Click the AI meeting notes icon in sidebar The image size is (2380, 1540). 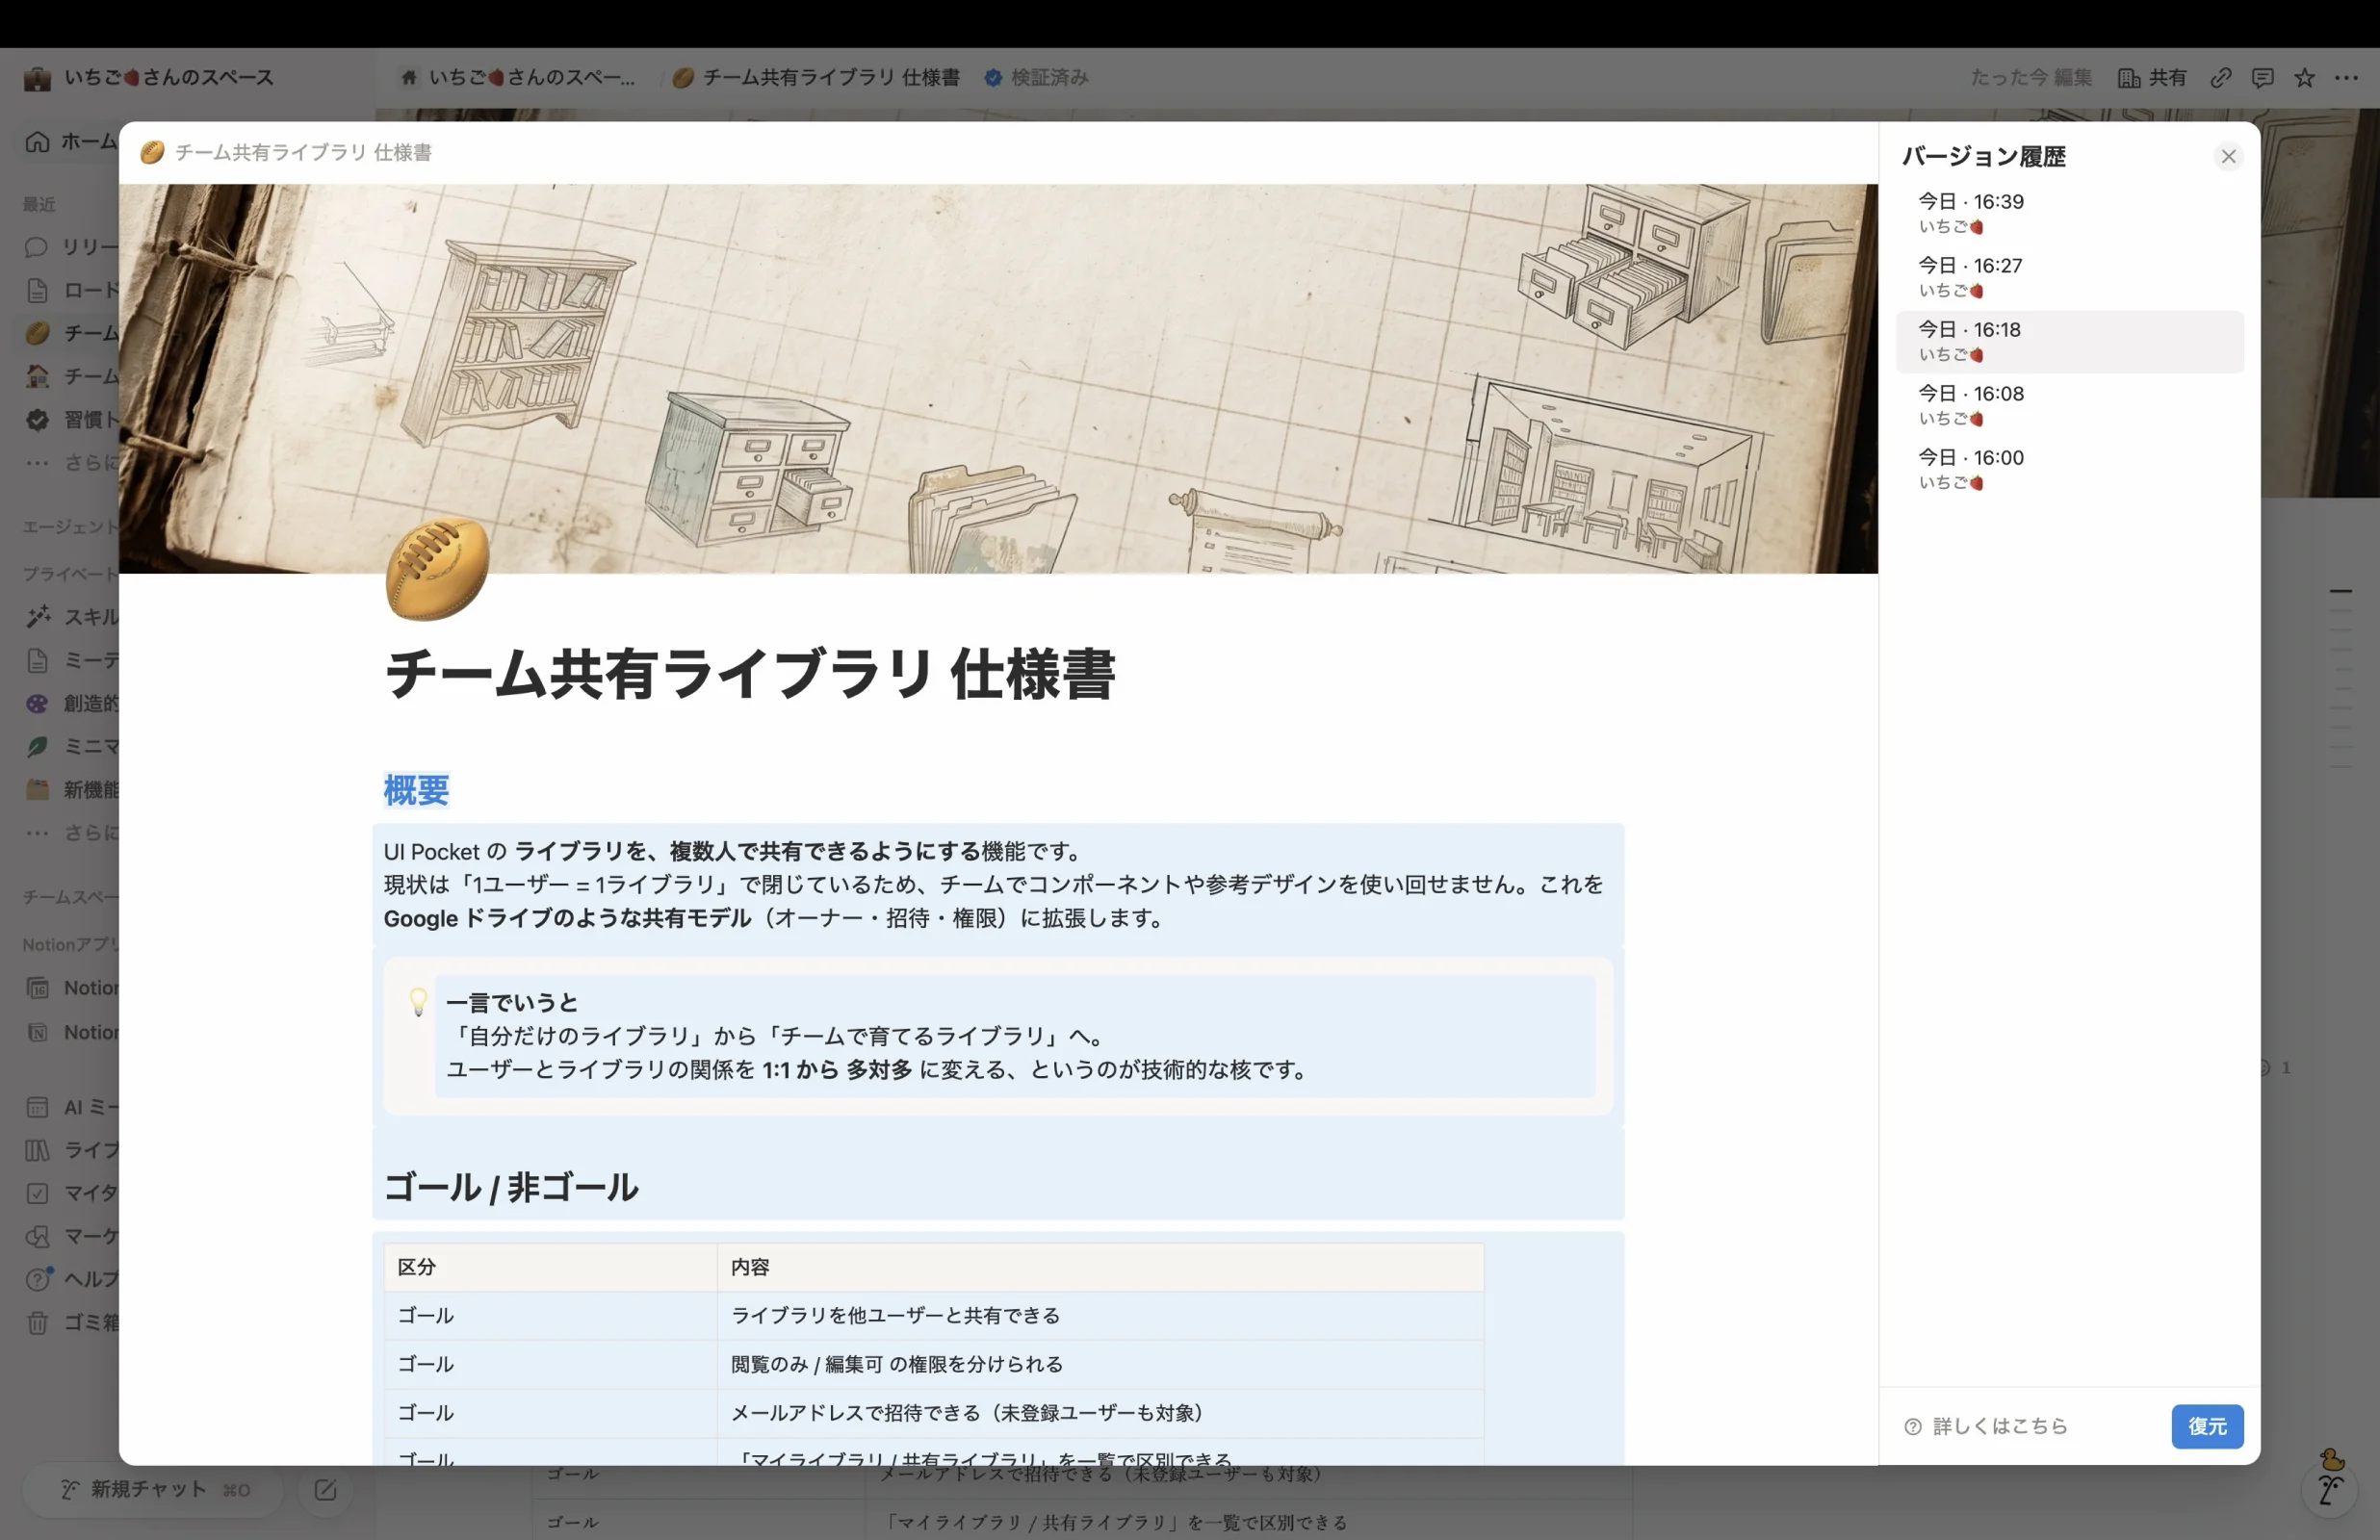click(x=37, y=1107)
